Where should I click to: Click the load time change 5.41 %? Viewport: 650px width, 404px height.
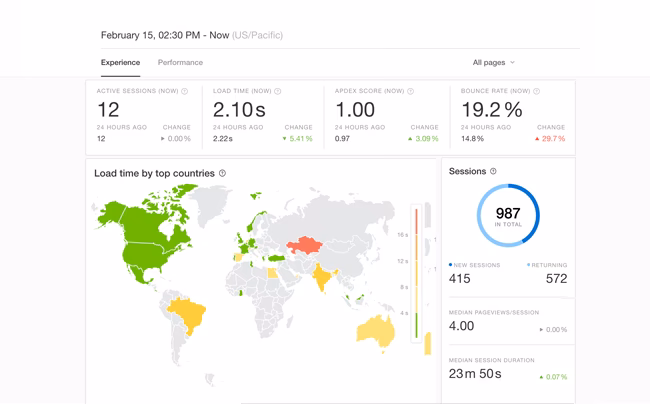(x=297, y=139)
